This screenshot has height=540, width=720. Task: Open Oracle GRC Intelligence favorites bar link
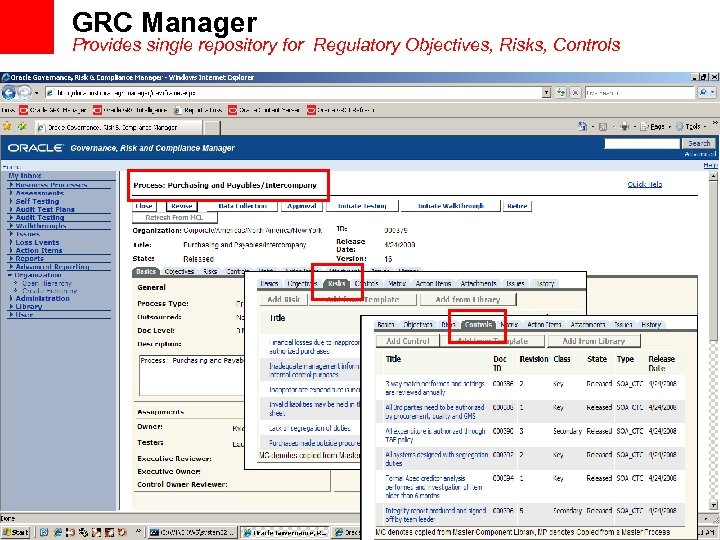tap(129, 110)
